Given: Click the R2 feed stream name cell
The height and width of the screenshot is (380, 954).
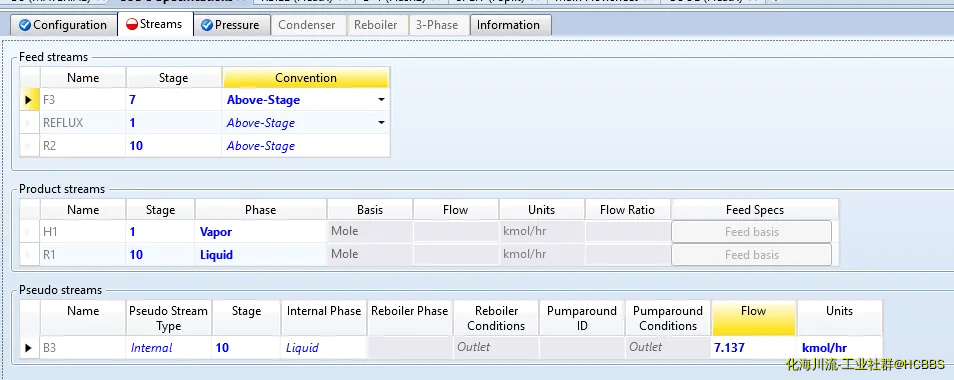Looking at the screenshot, I should tap(83, 146).
